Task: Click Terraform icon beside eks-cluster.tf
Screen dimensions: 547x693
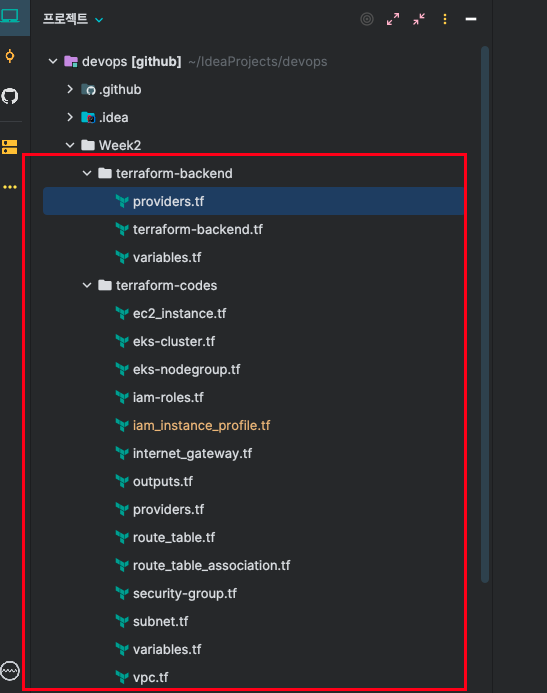Action: click(122, 341)
